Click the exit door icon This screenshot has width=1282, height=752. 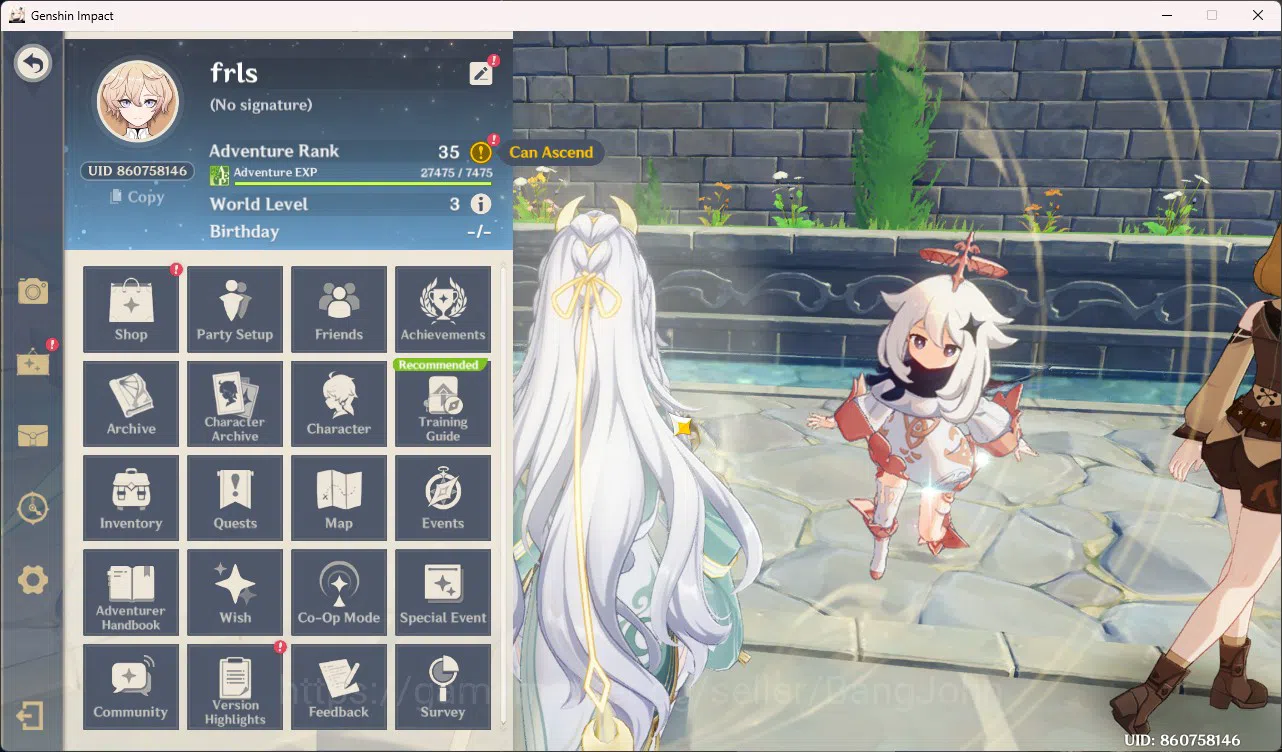(30, 717)
